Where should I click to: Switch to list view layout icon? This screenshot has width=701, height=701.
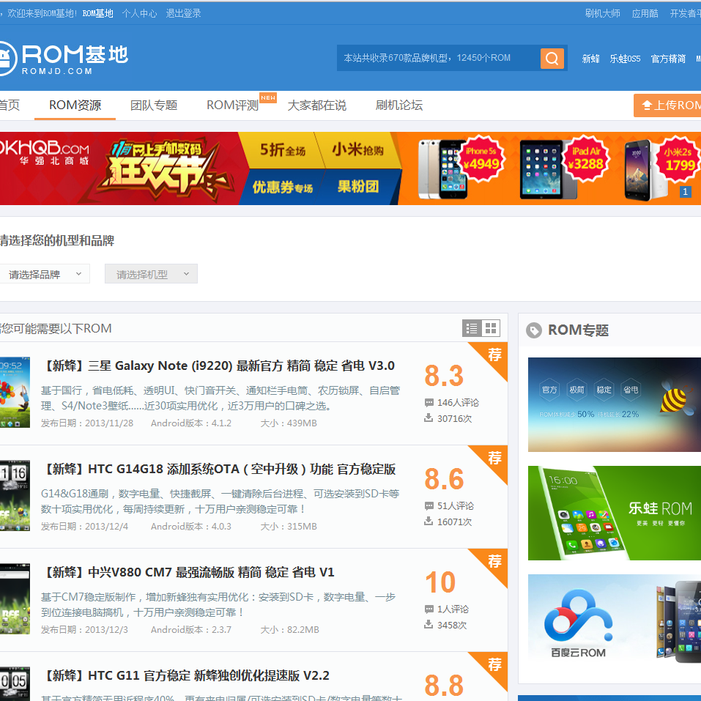tap(472, 328)
